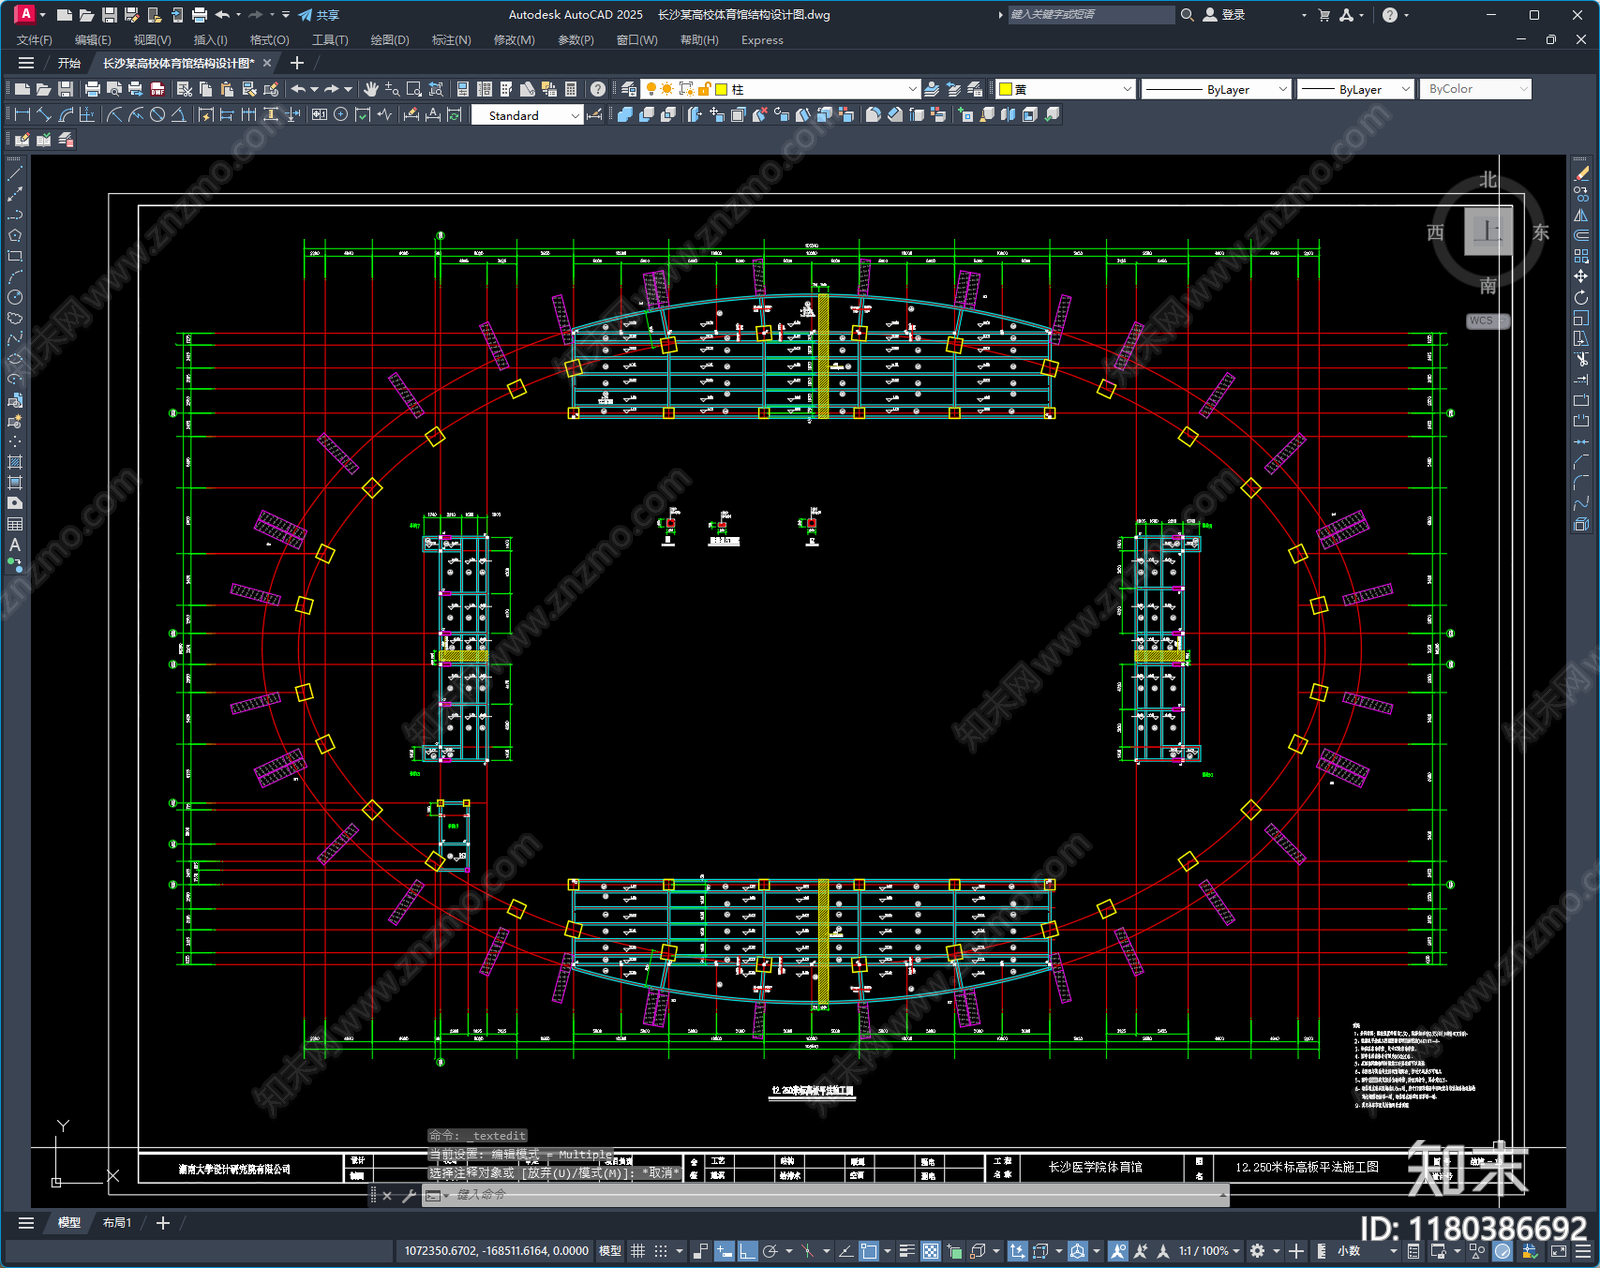
Task: Select the Pan hand tool
Action: 371,89
